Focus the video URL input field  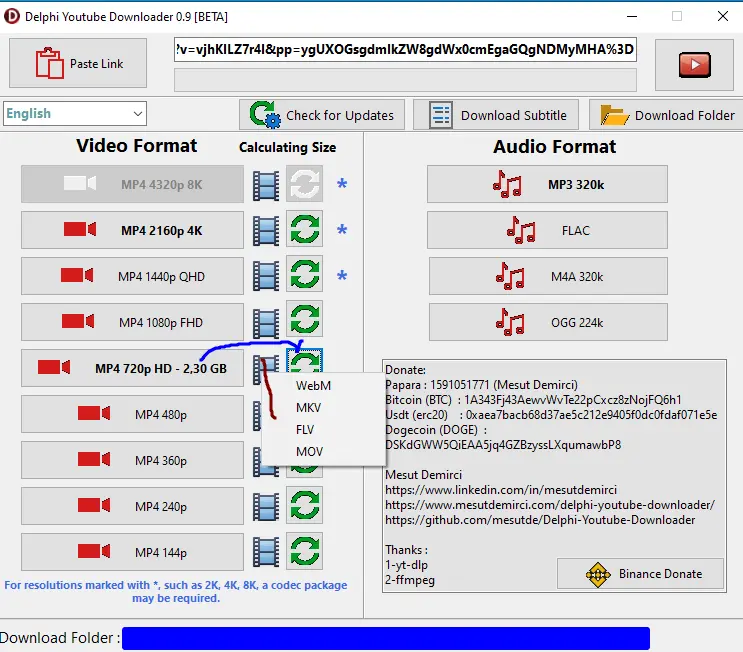[405, 49]
